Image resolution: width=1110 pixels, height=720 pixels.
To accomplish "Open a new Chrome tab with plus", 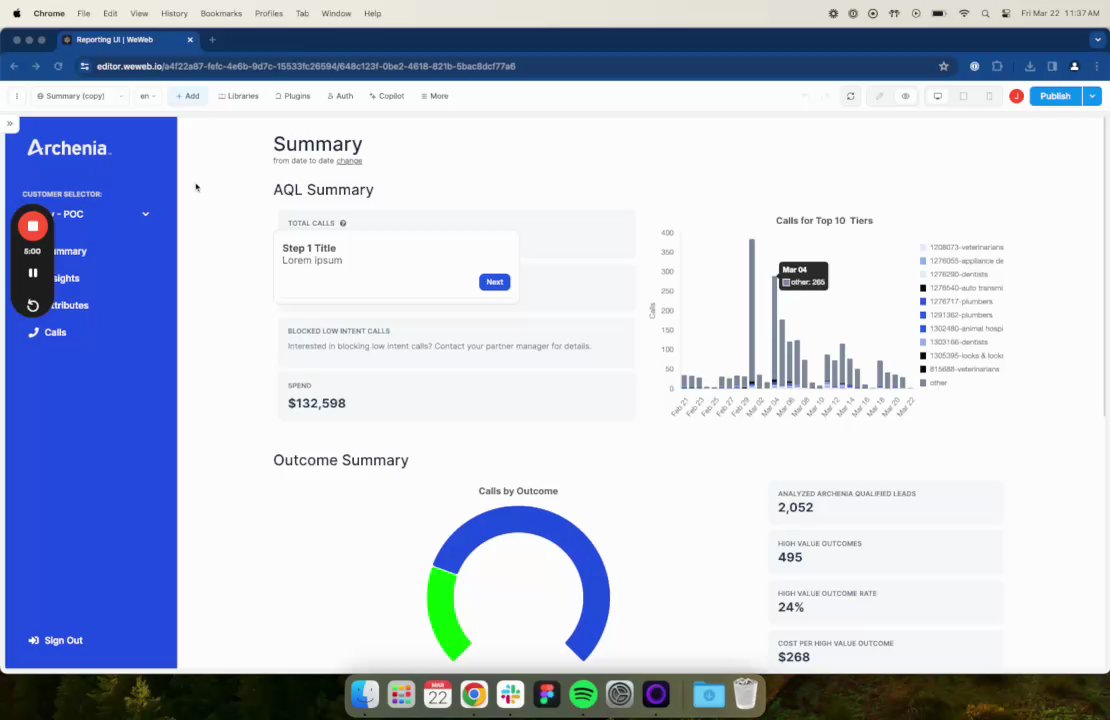I will [212, 40].
